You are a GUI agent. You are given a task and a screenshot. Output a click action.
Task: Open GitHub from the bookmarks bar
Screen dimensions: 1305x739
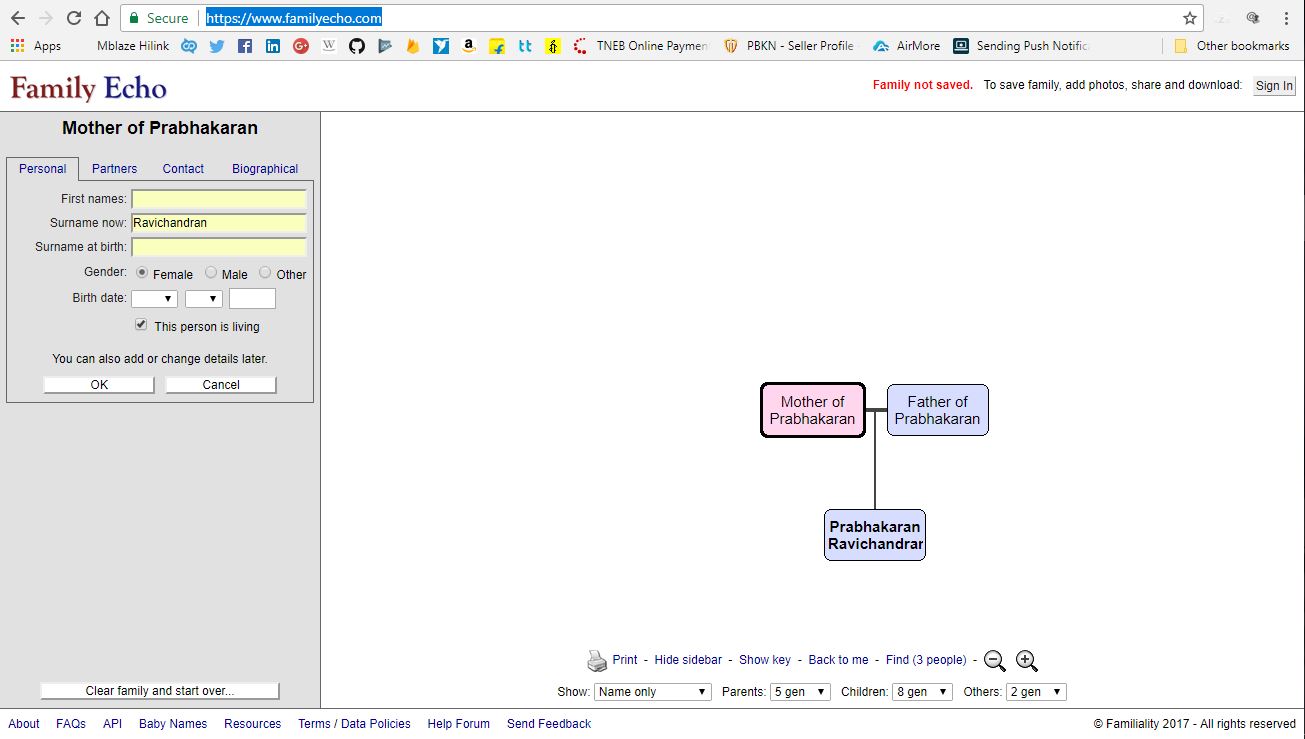tap(356, 45)
